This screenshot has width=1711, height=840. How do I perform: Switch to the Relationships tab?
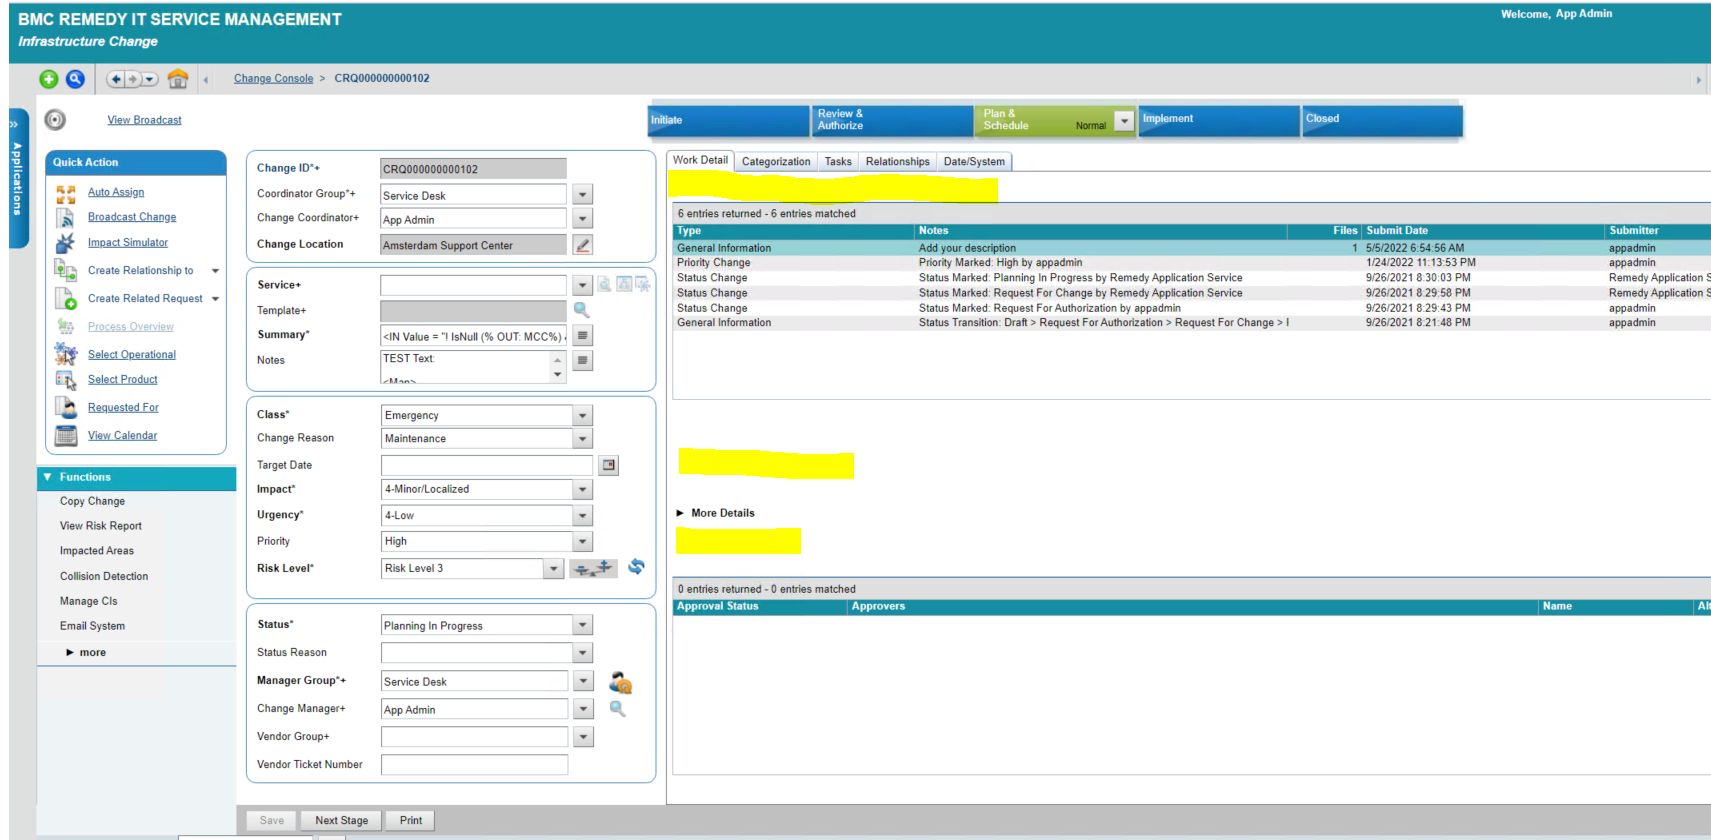coord(897,161)
